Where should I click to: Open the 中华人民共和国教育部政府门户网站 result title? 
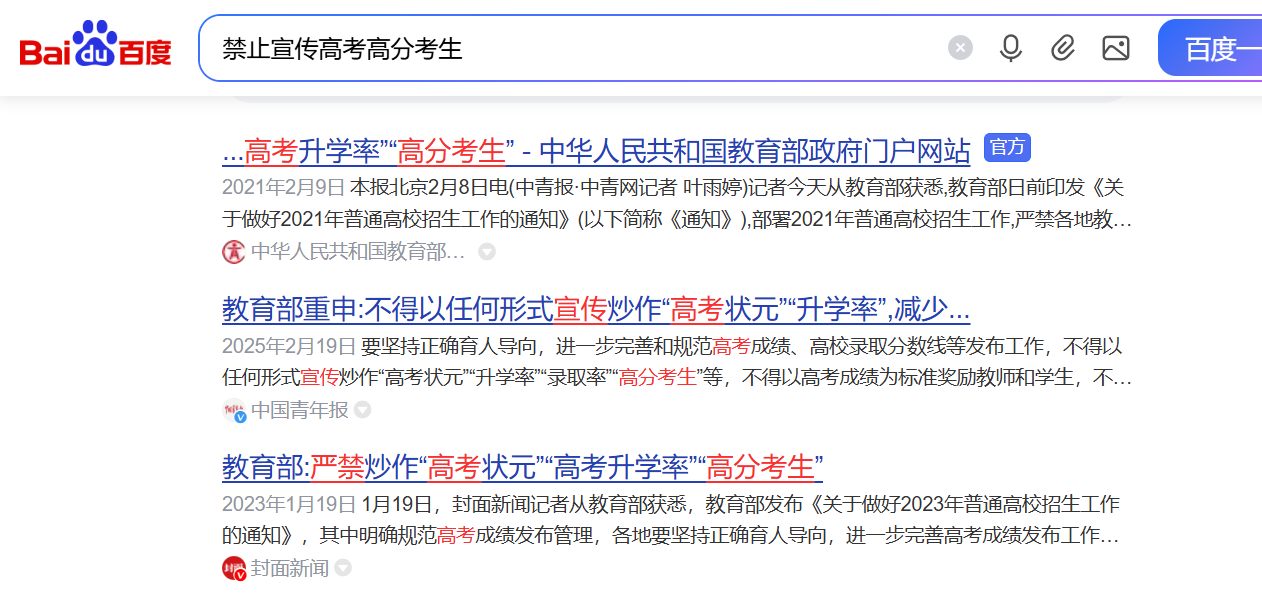pyautogui.click(x=596, y=151)
